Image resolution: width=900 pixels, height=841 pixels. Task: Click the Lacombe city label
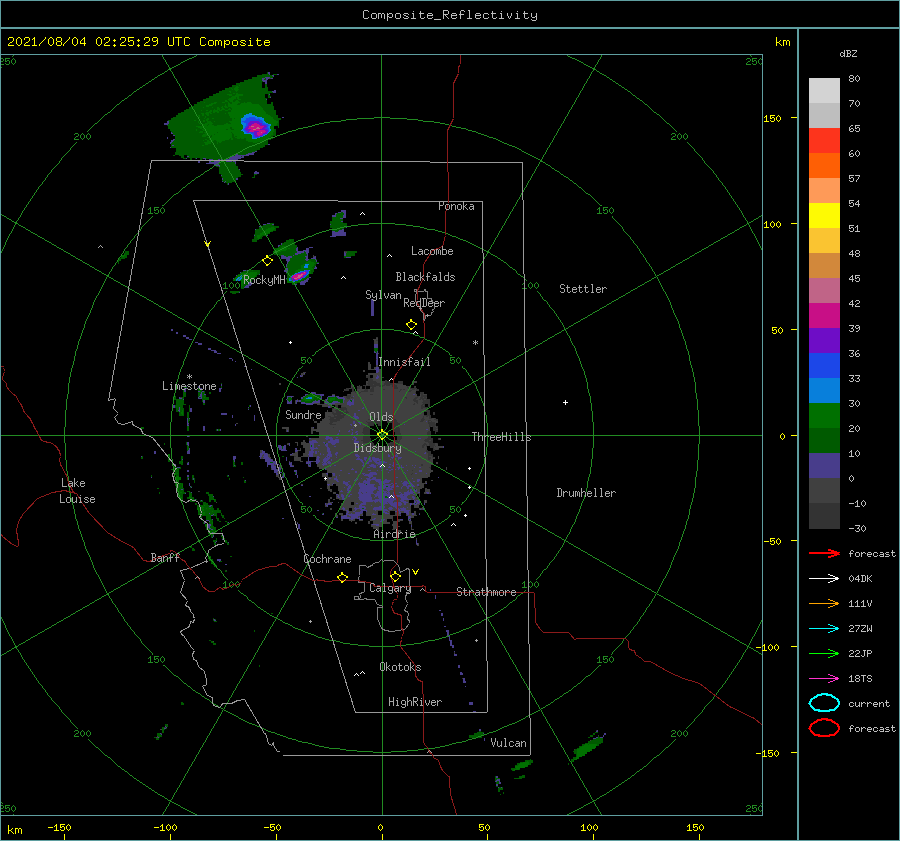(x=432, y=251)
